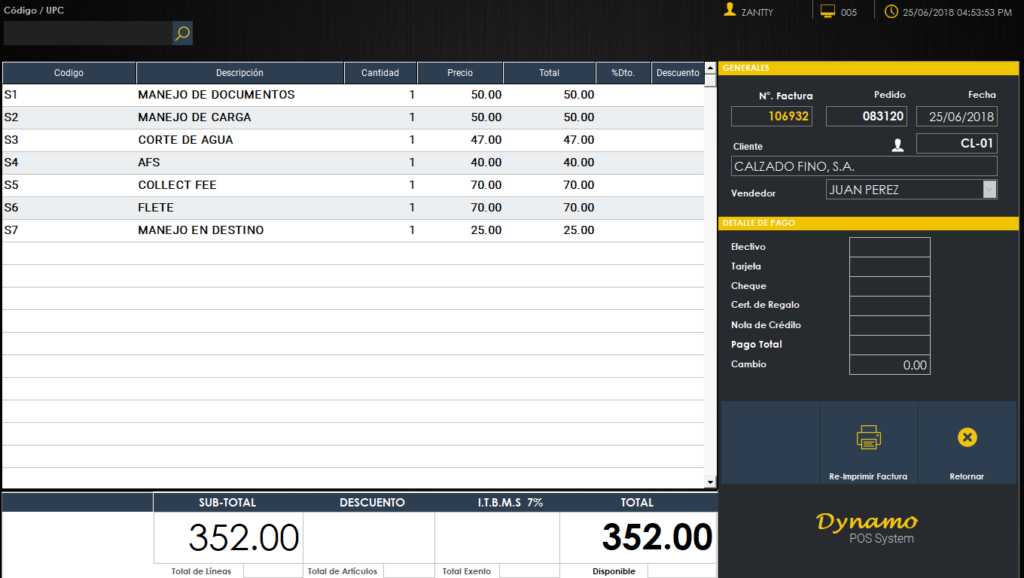Click the client lookup person icon
1024x578 pixels.
897,145
